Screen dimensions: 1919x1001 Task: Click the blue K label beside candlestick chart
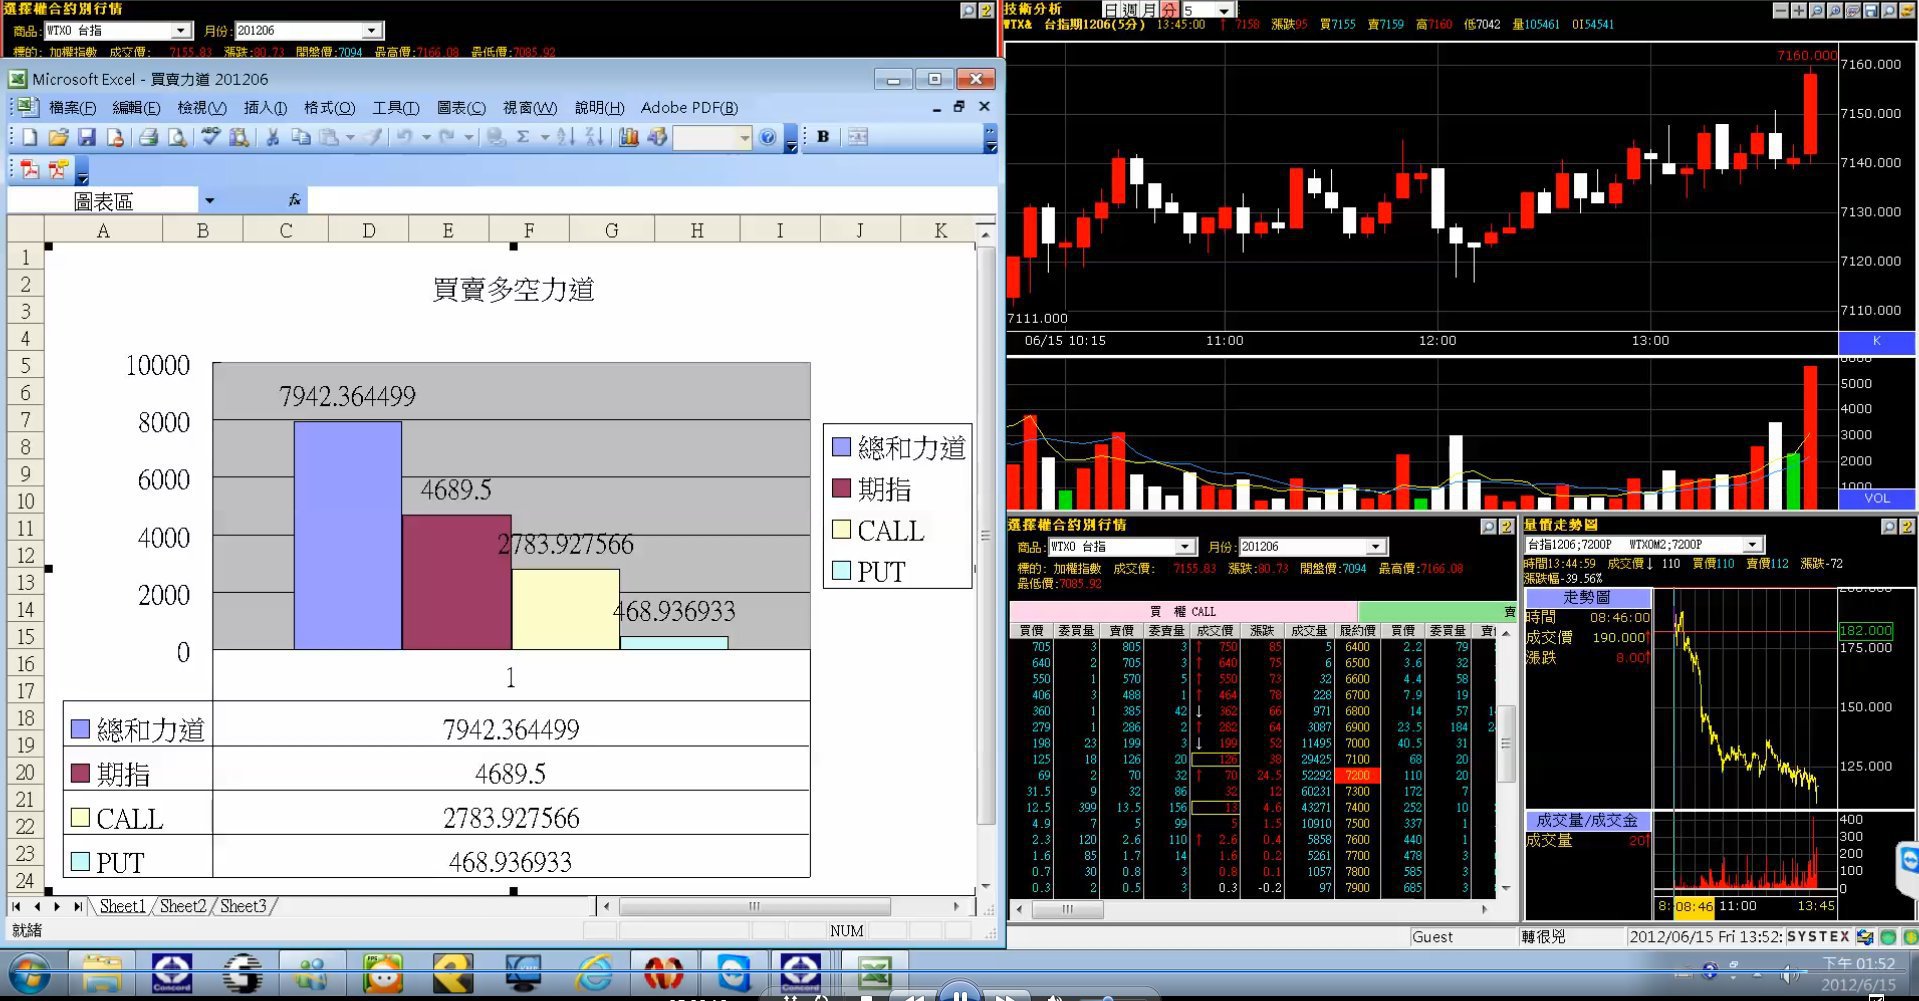coord(1876,341)
